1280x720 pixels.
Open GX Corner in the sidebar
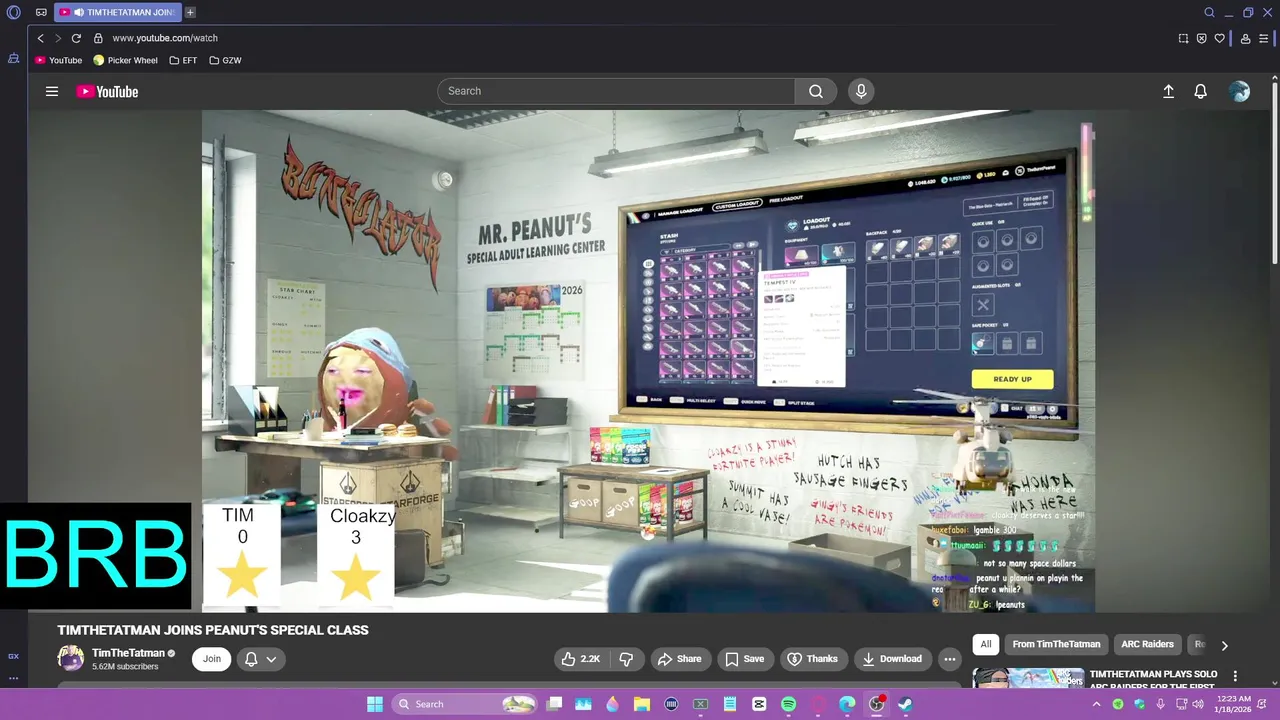point(13,656)
